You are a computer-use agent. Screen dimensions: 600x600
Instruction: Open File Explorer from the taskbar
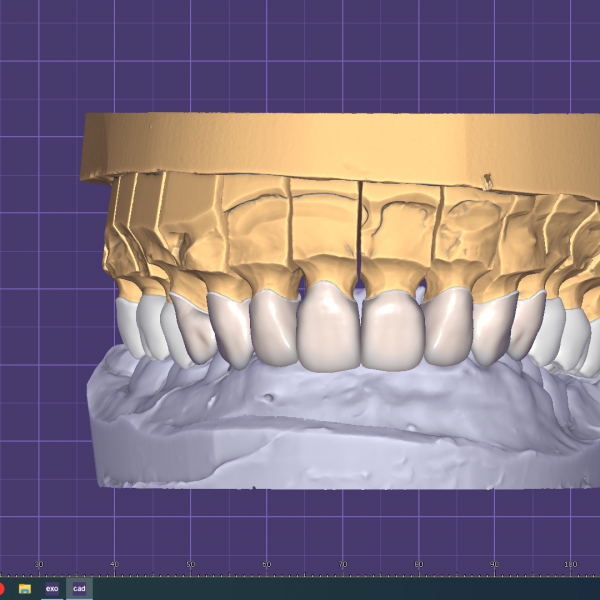(25, 589)
